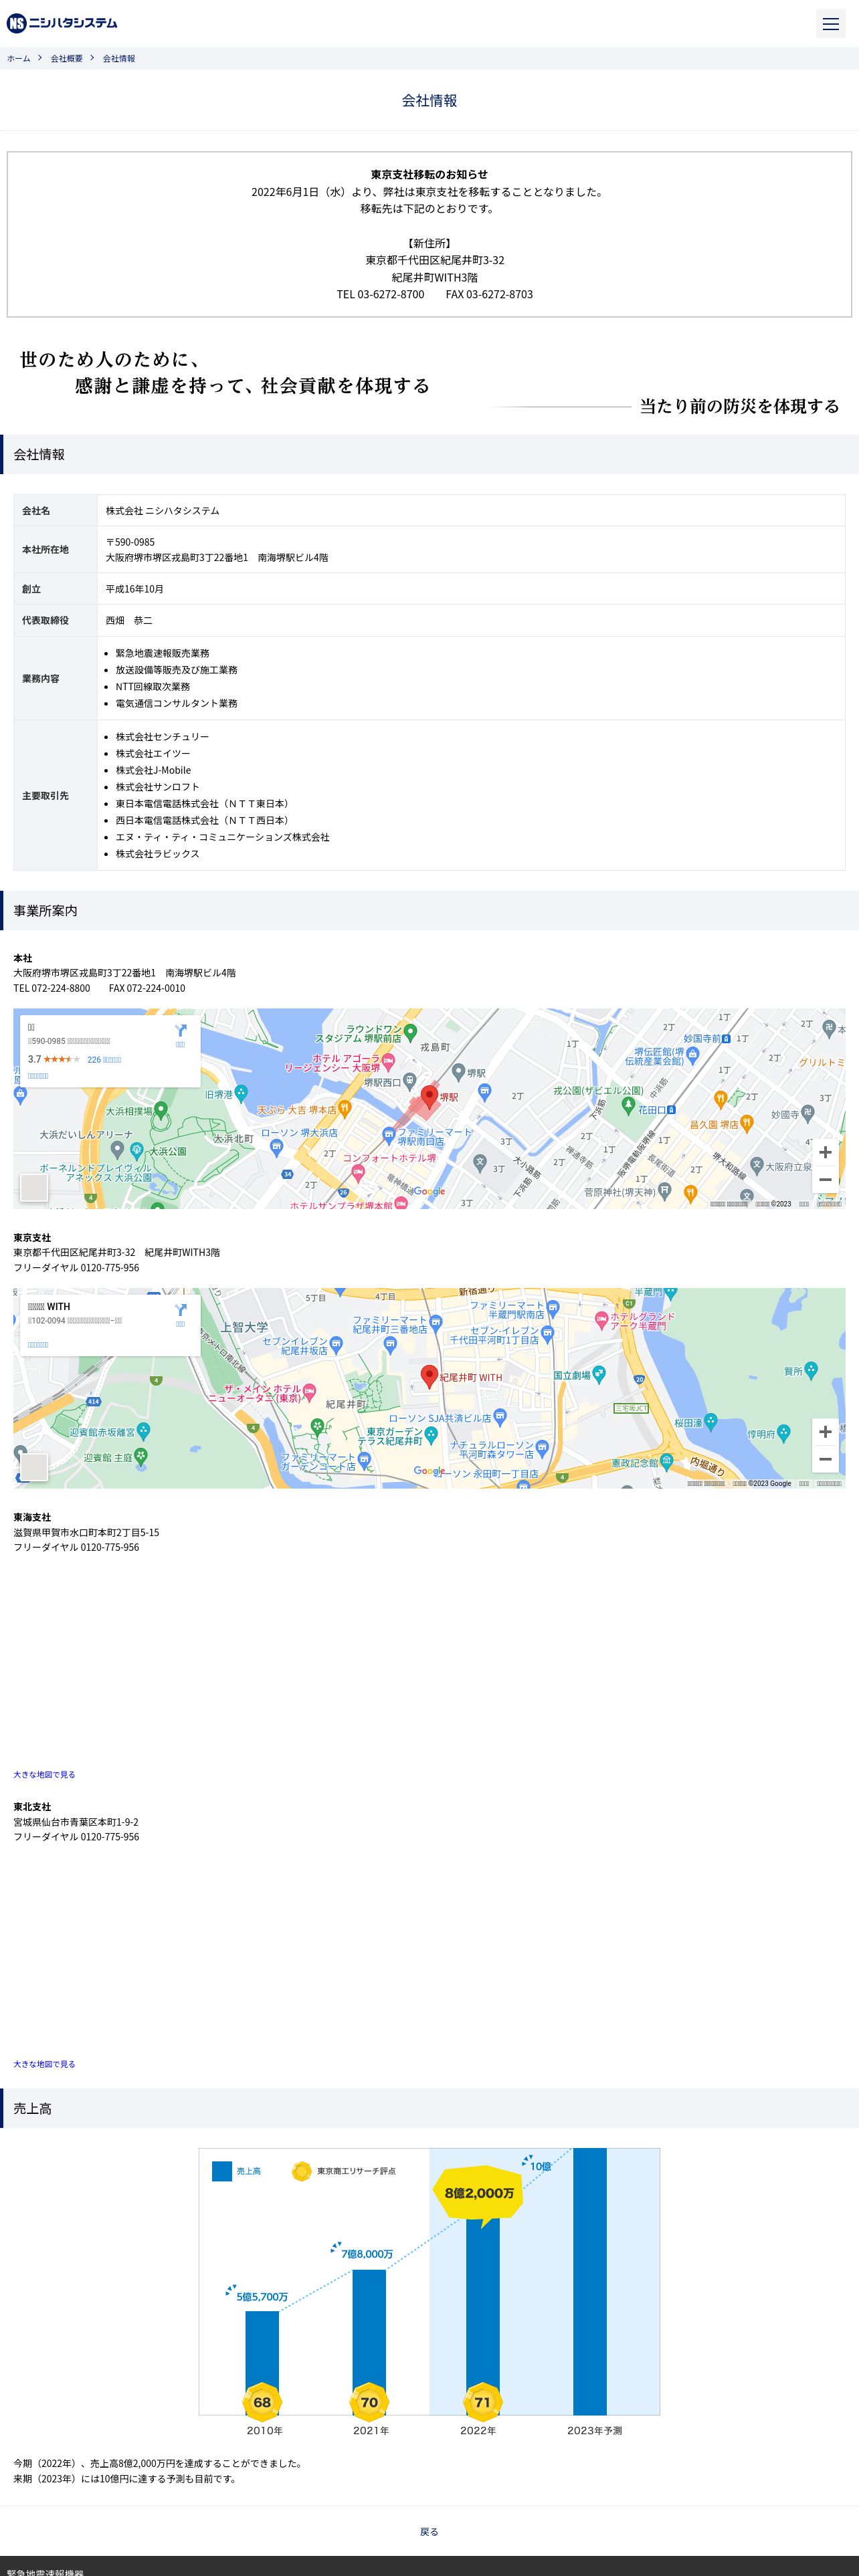
Task: Zoom in on the Tokyo branch map
Action: pyautogui.click(x=825, y=1432)
